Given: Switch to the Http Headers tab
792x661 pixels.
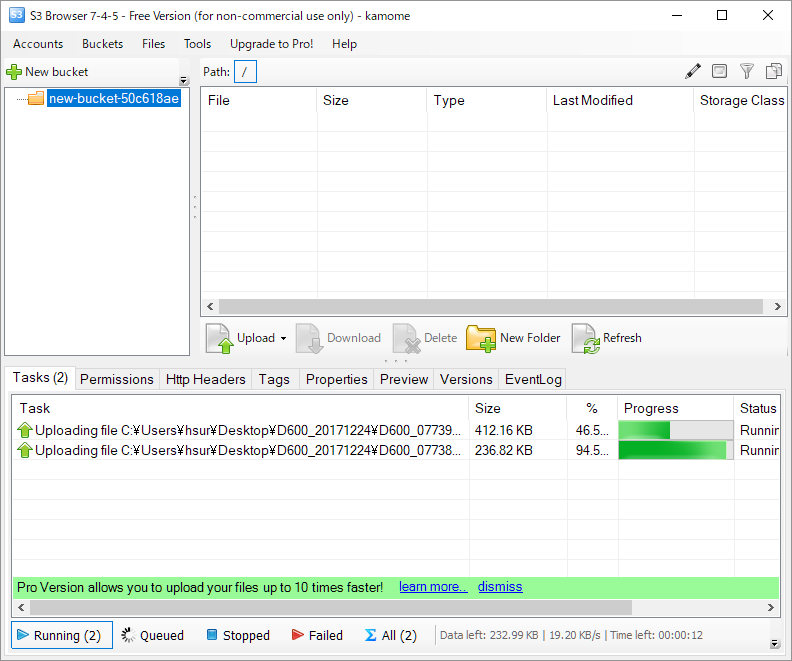Looking at the screenshot, I should coord(206,379).
